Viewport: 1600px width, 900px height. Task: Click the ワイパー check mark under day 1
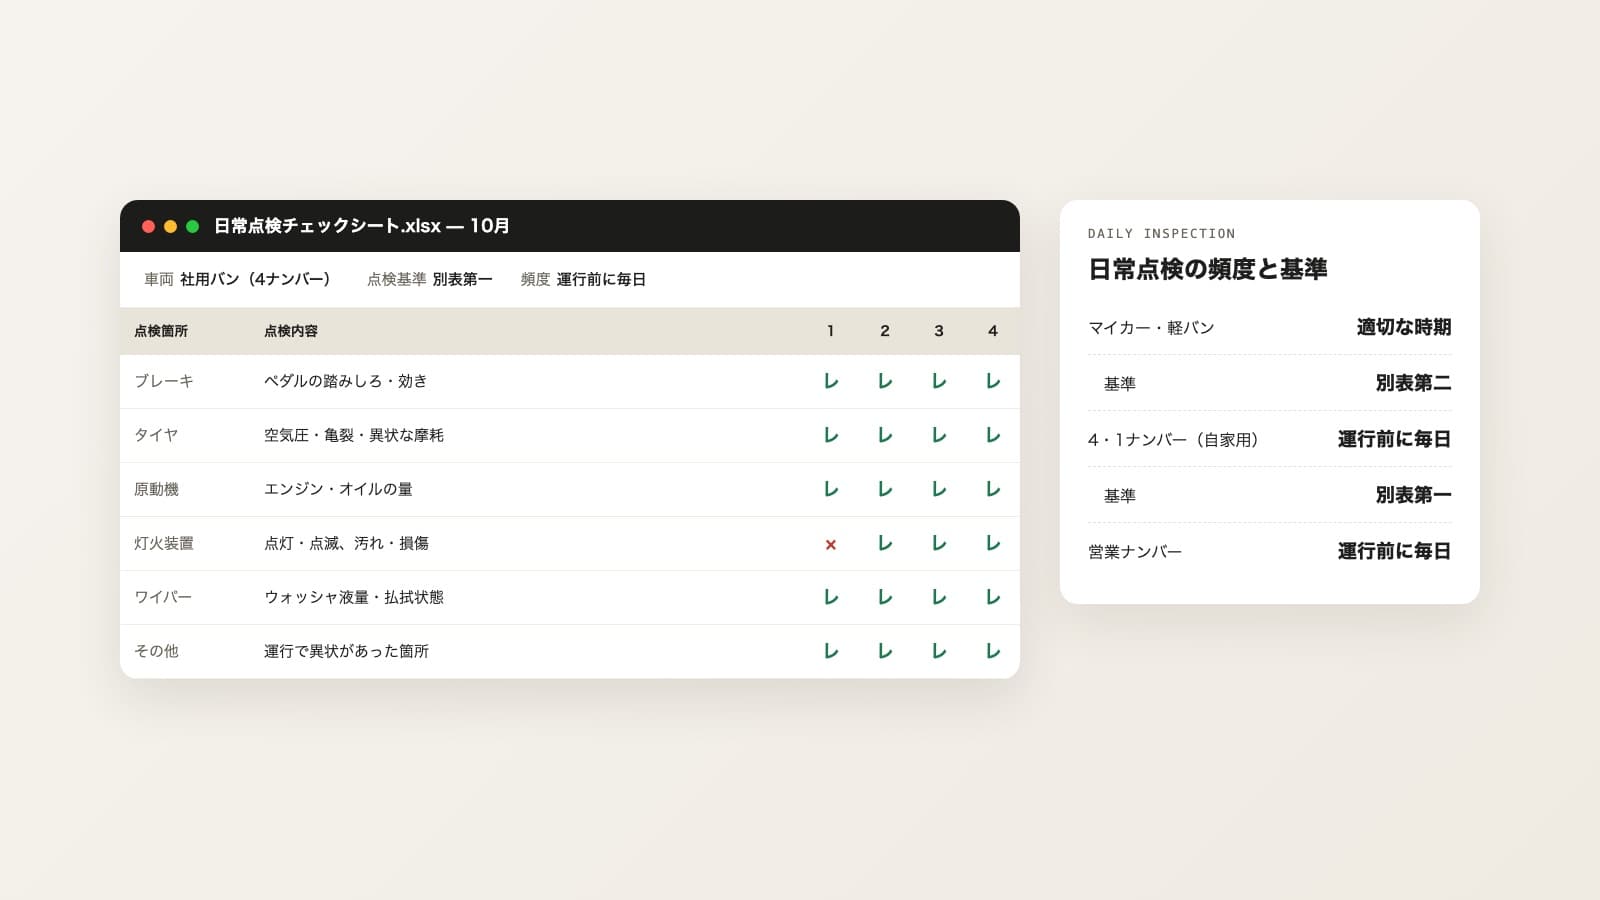point(831,597)
